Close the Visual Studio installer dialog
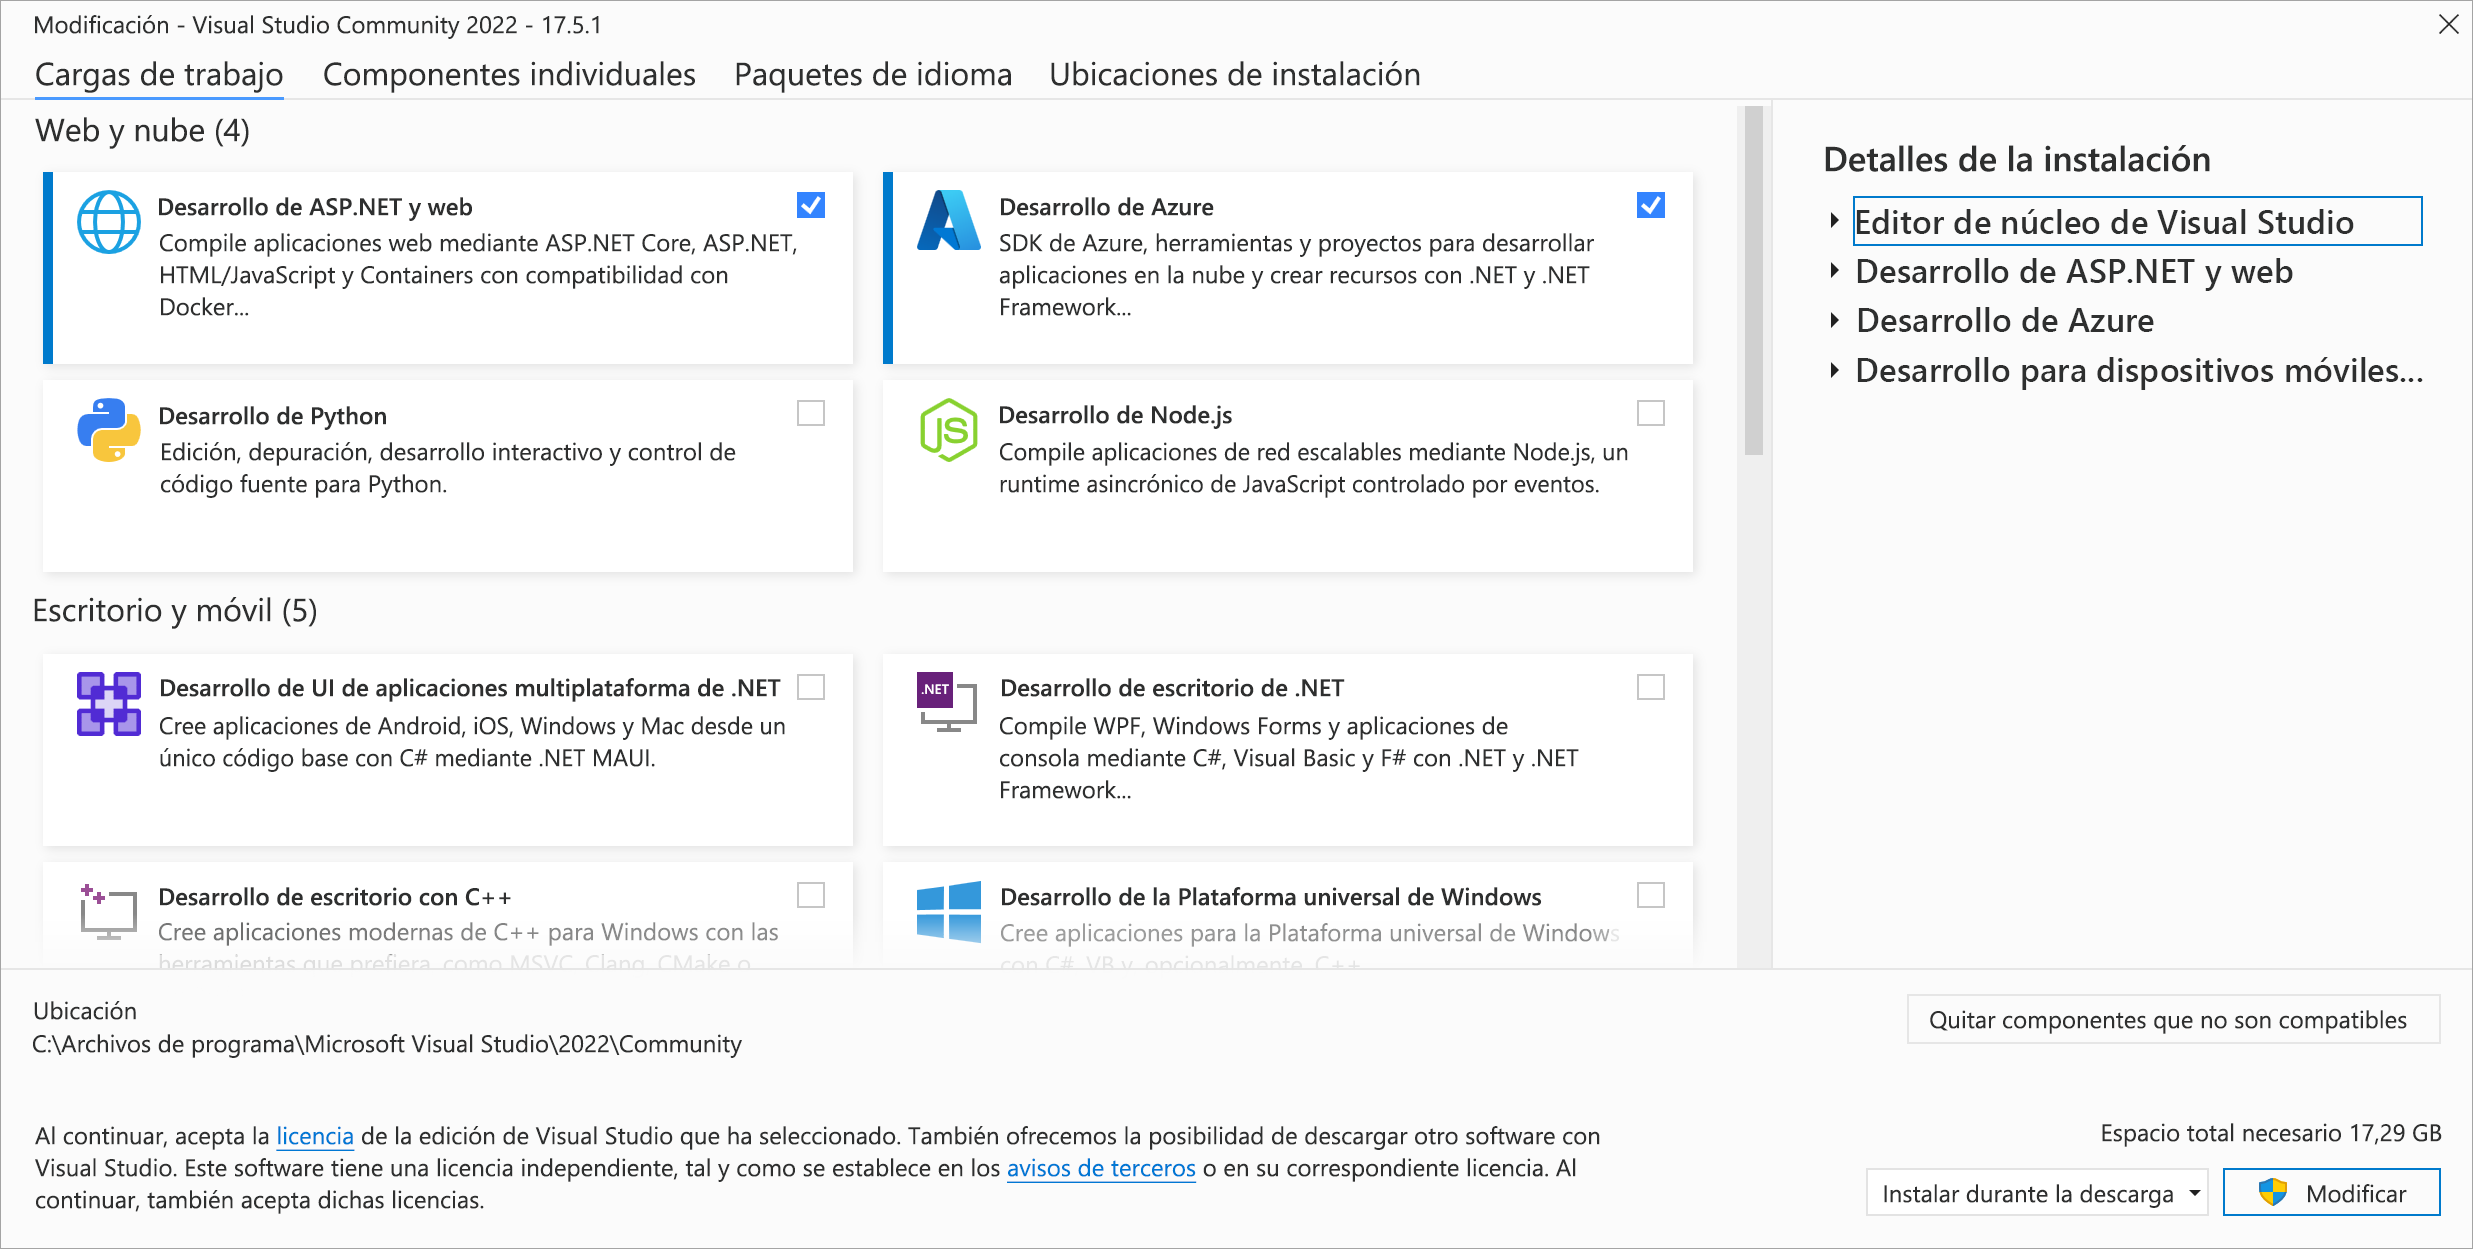Viewport: 2473px width, 1249px height. (2448, 24)
